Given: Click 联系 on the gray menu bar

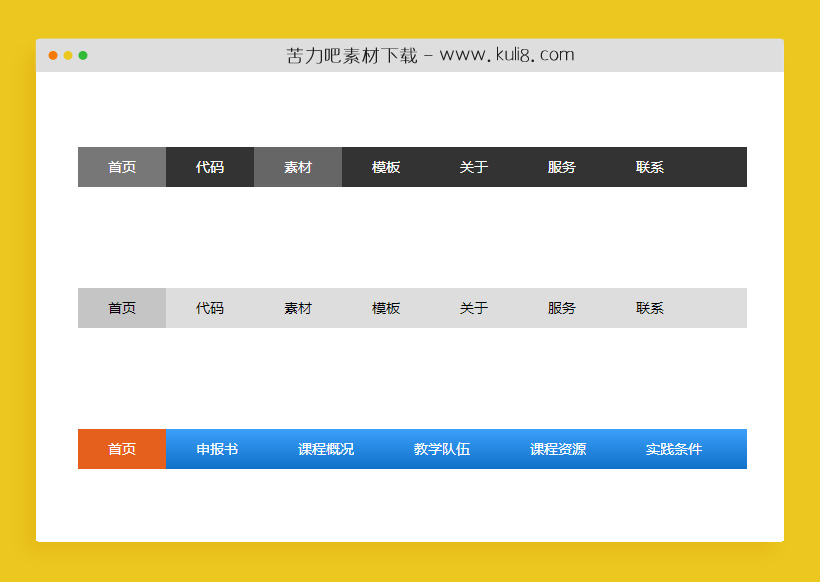Looking at the screenshot, I should click(x=649, y=308).
